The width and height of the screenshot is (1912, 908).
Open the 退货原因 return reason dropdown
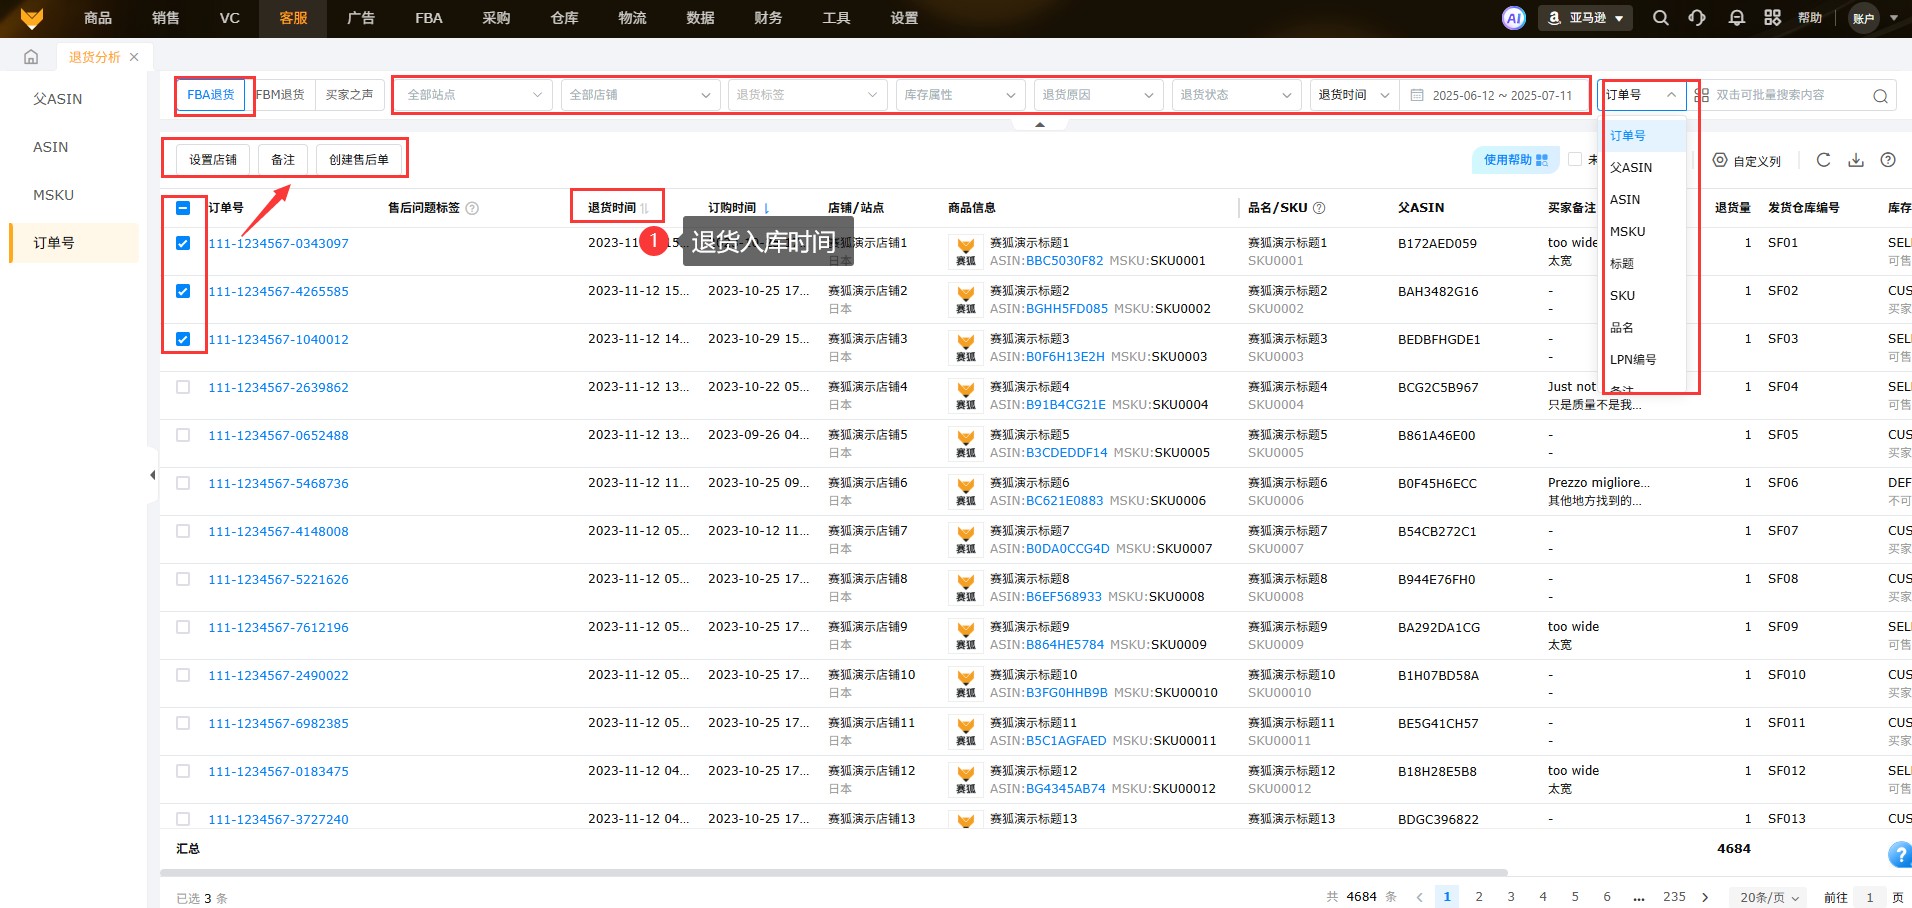click(1097, 95)
